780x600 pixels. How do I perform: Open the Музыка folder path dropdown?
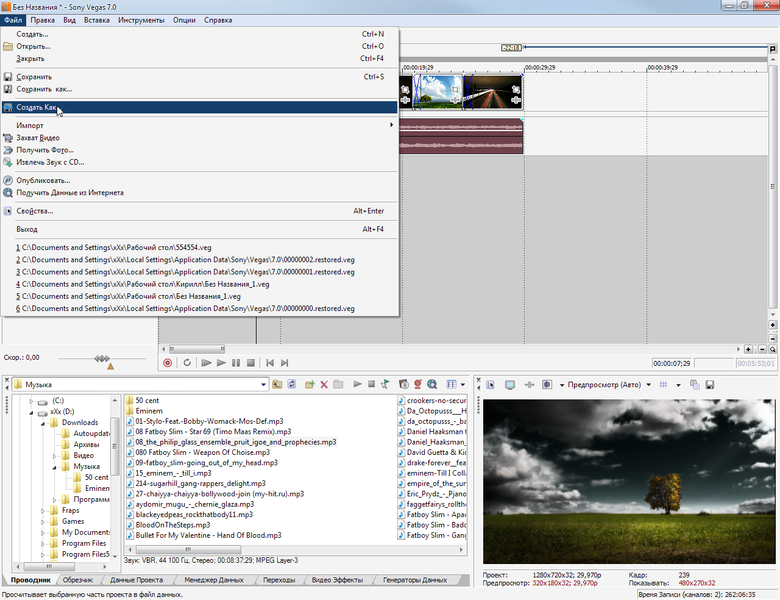click(x=263, y=384)
